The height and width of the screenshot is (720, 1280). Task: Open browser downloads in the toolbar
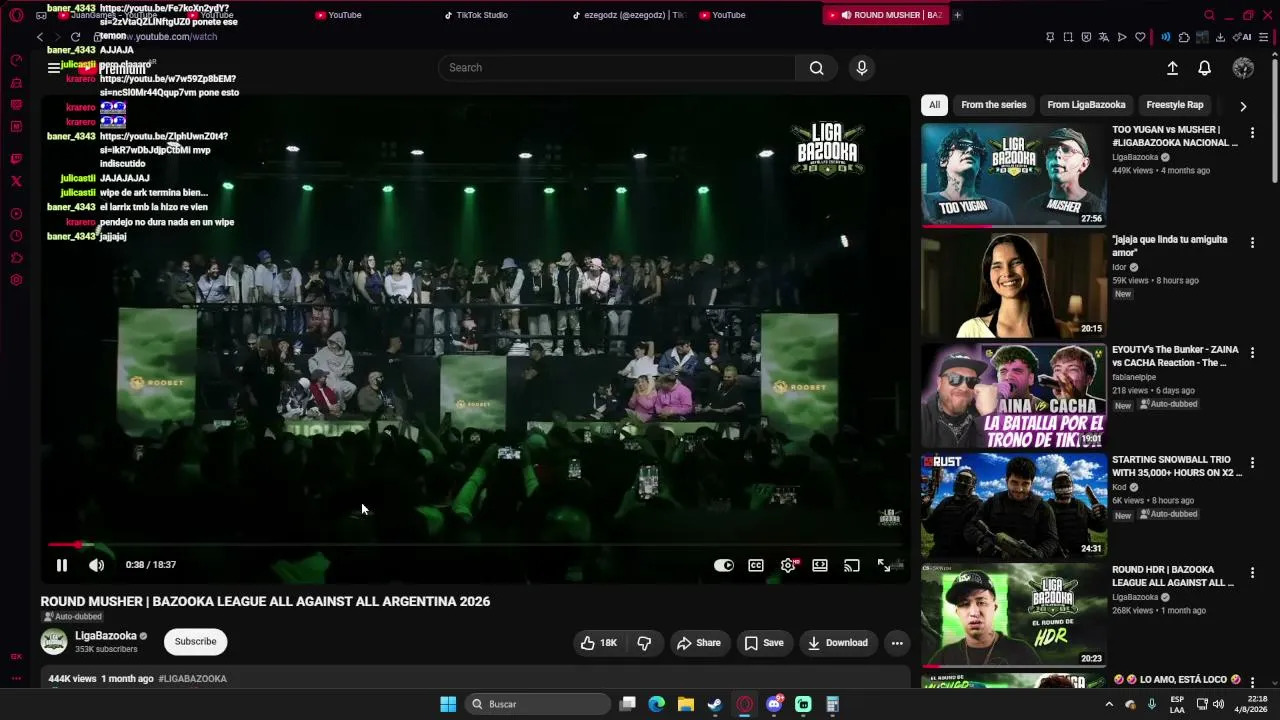coord(1220,37)
